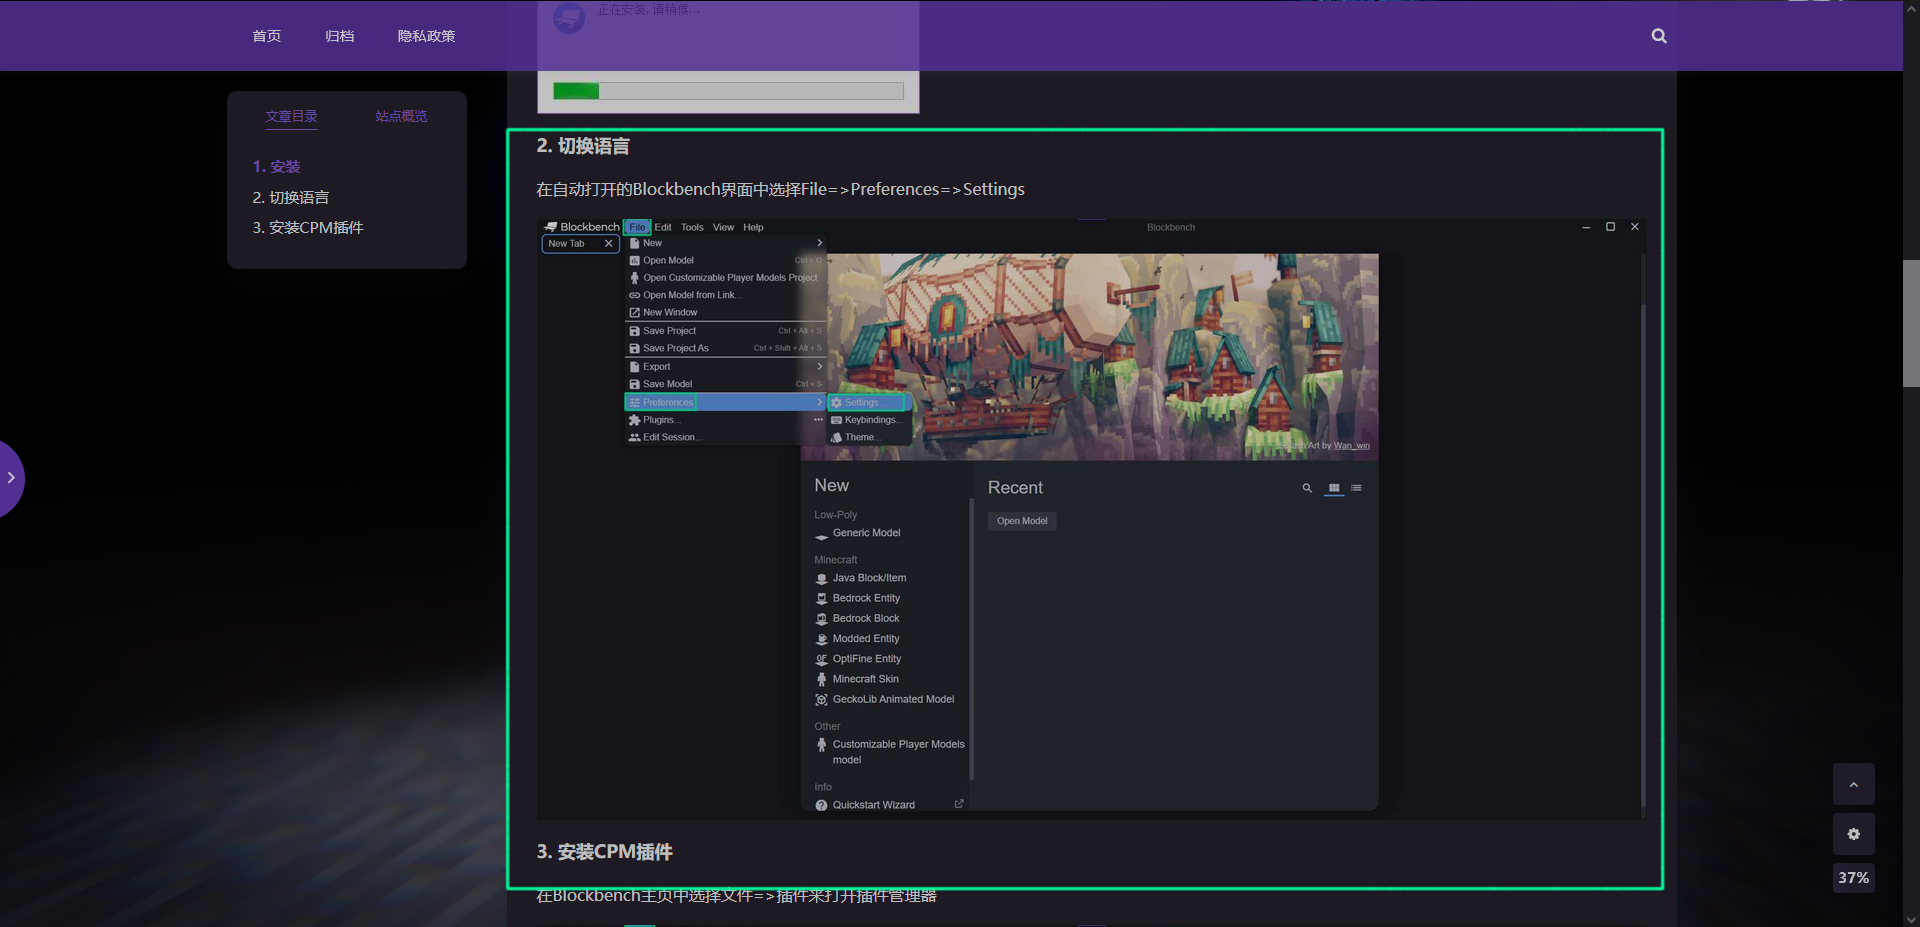Screen dimensions: 1920x927
Task: Select the grid view icon beside Recent
Action: coord(1334,488)
